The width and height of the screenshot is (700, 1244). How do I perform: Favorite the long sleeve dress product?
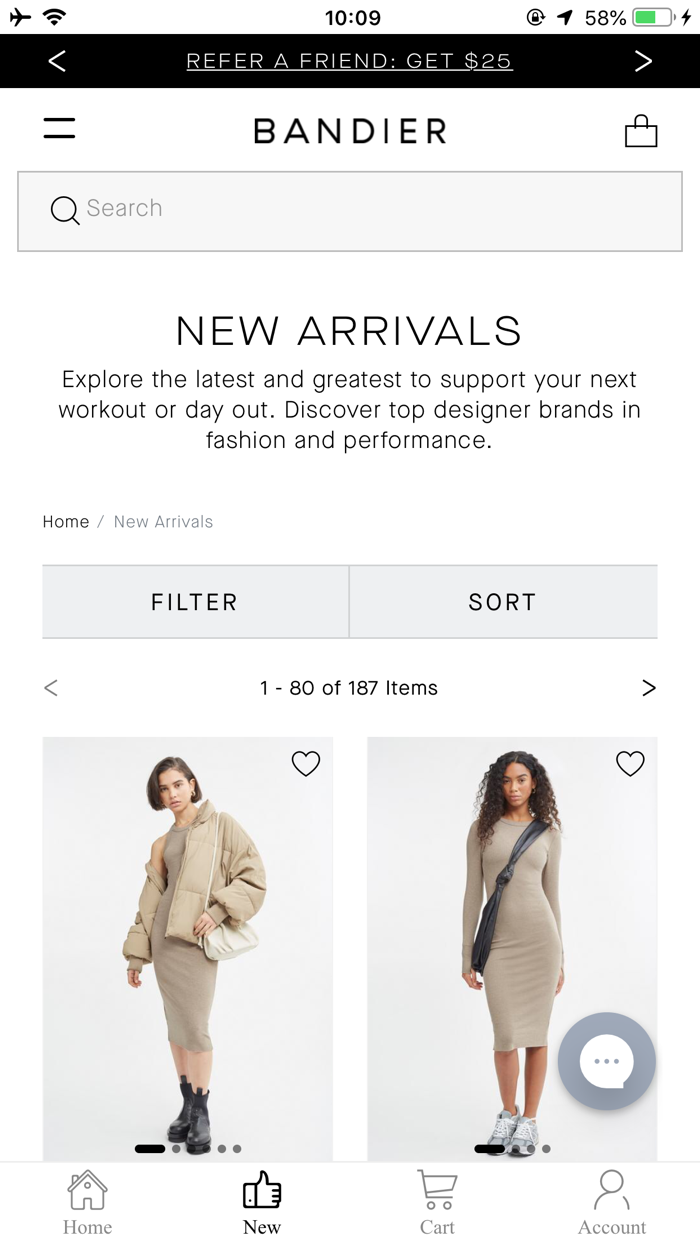click(x=630, y=764)
